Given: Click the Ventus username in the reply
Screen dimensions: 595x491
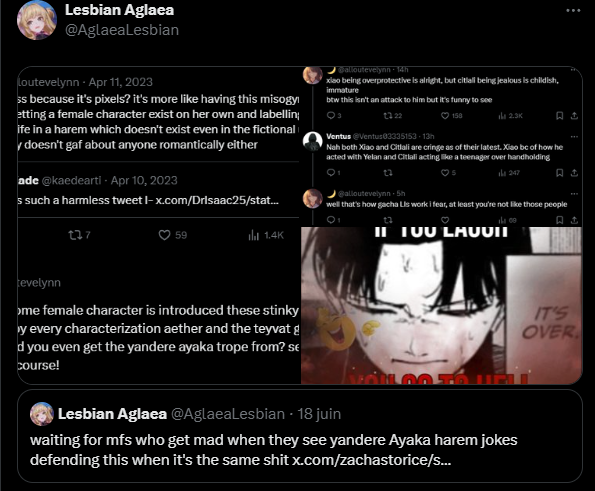Looking at the screenshot, I should 338,136.
